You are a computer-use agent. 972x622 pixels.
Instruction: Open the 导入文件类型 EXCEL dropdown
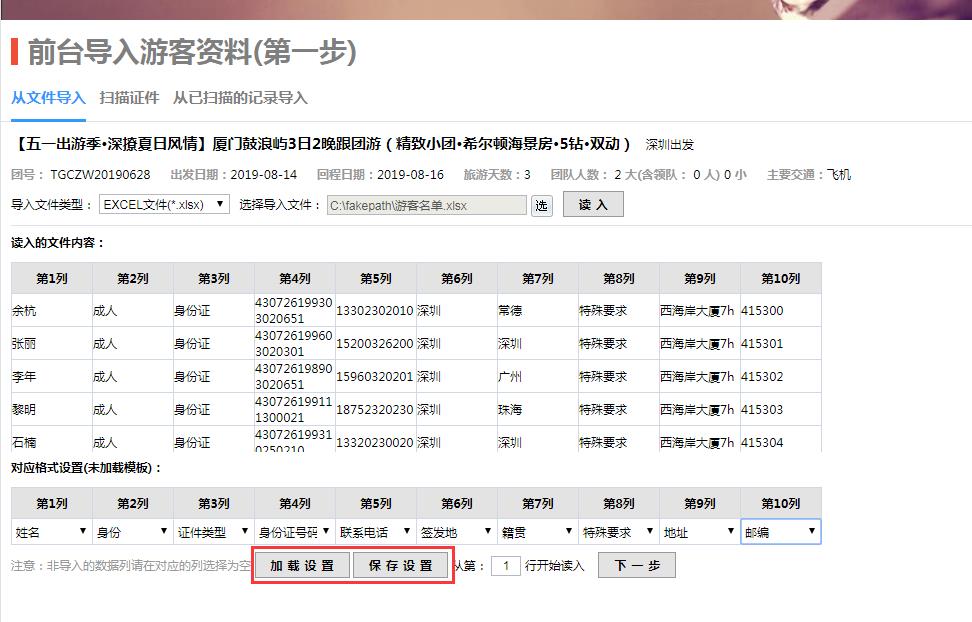click(x=164, y=204)
